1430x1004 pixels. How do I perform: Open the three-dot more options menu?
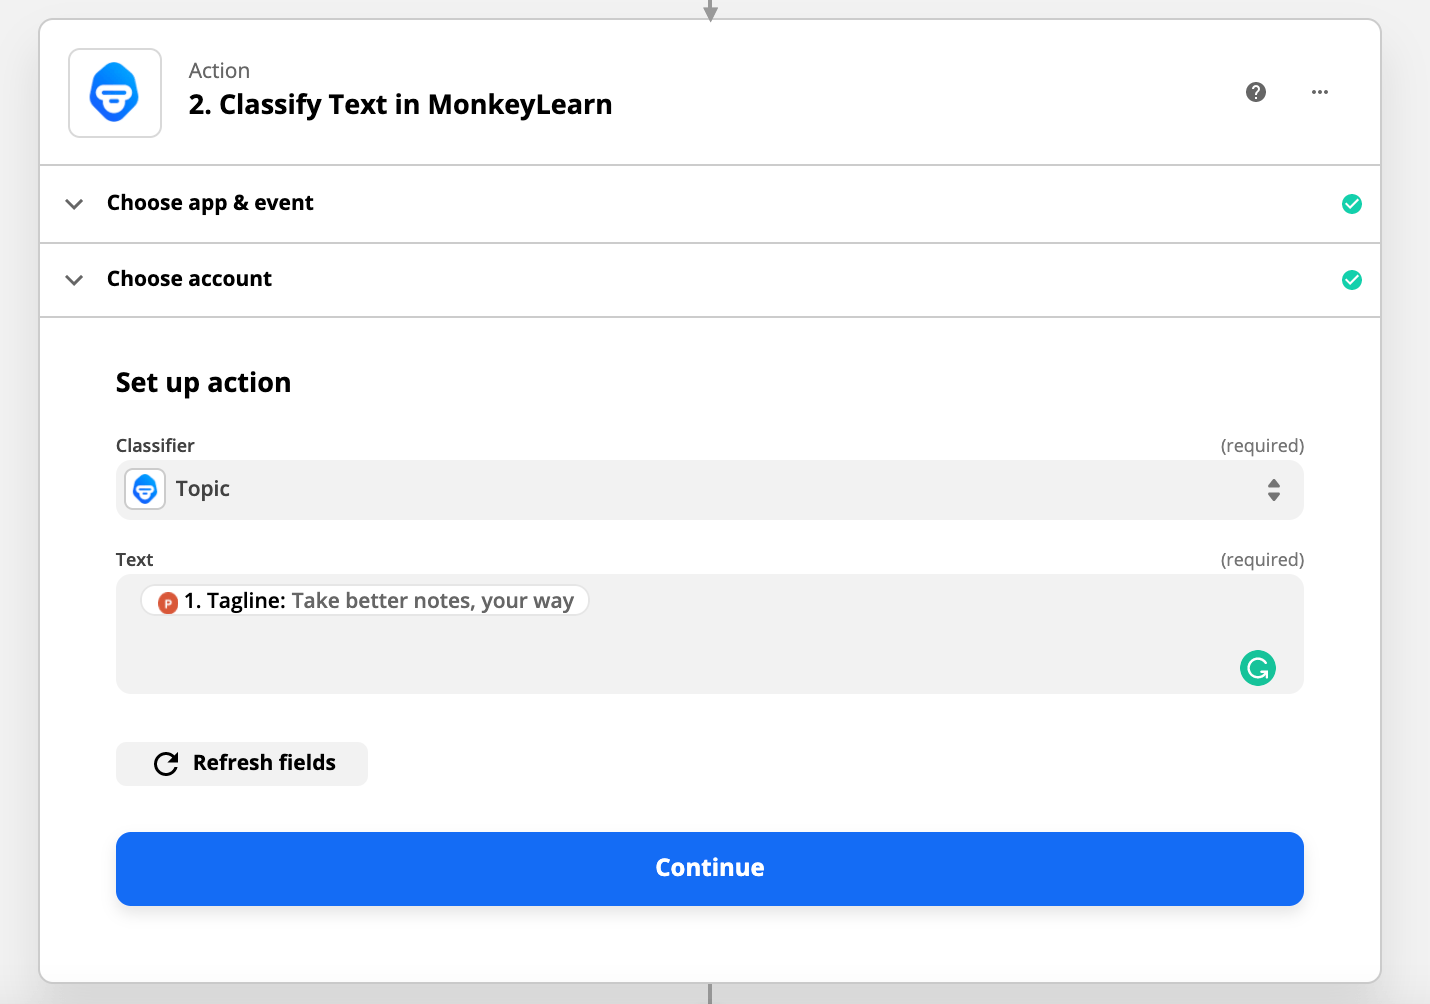pyautogui.click(x=1320, y=92)
